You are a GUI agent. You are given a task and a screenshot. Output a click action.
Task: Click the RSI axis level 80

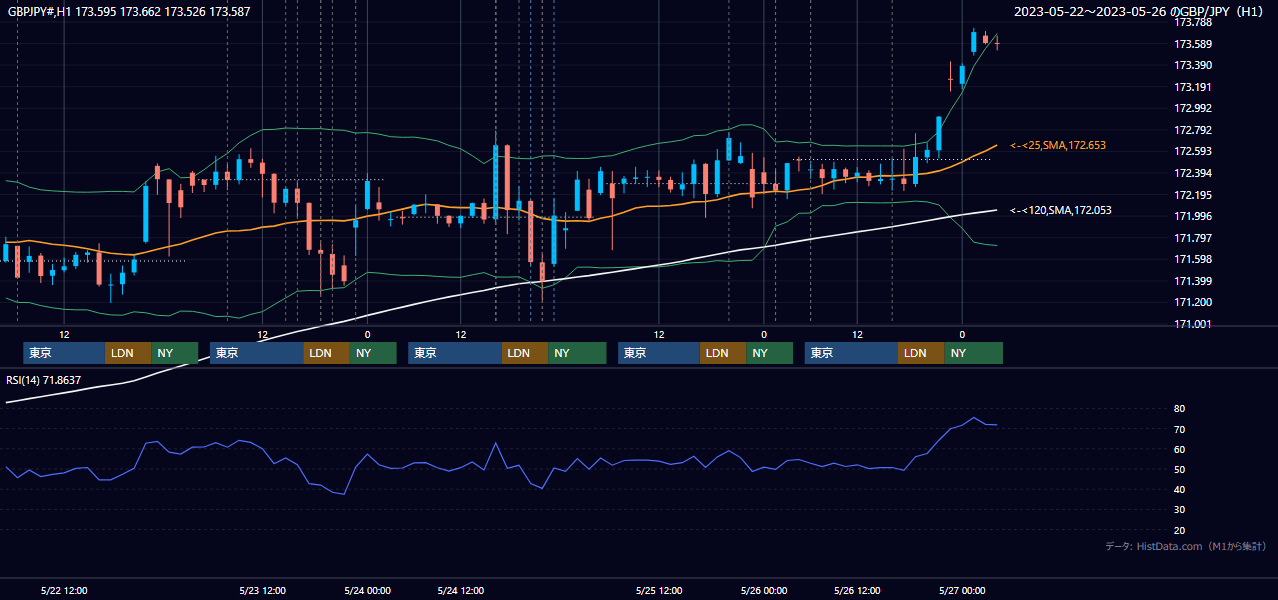[1179, 409]
